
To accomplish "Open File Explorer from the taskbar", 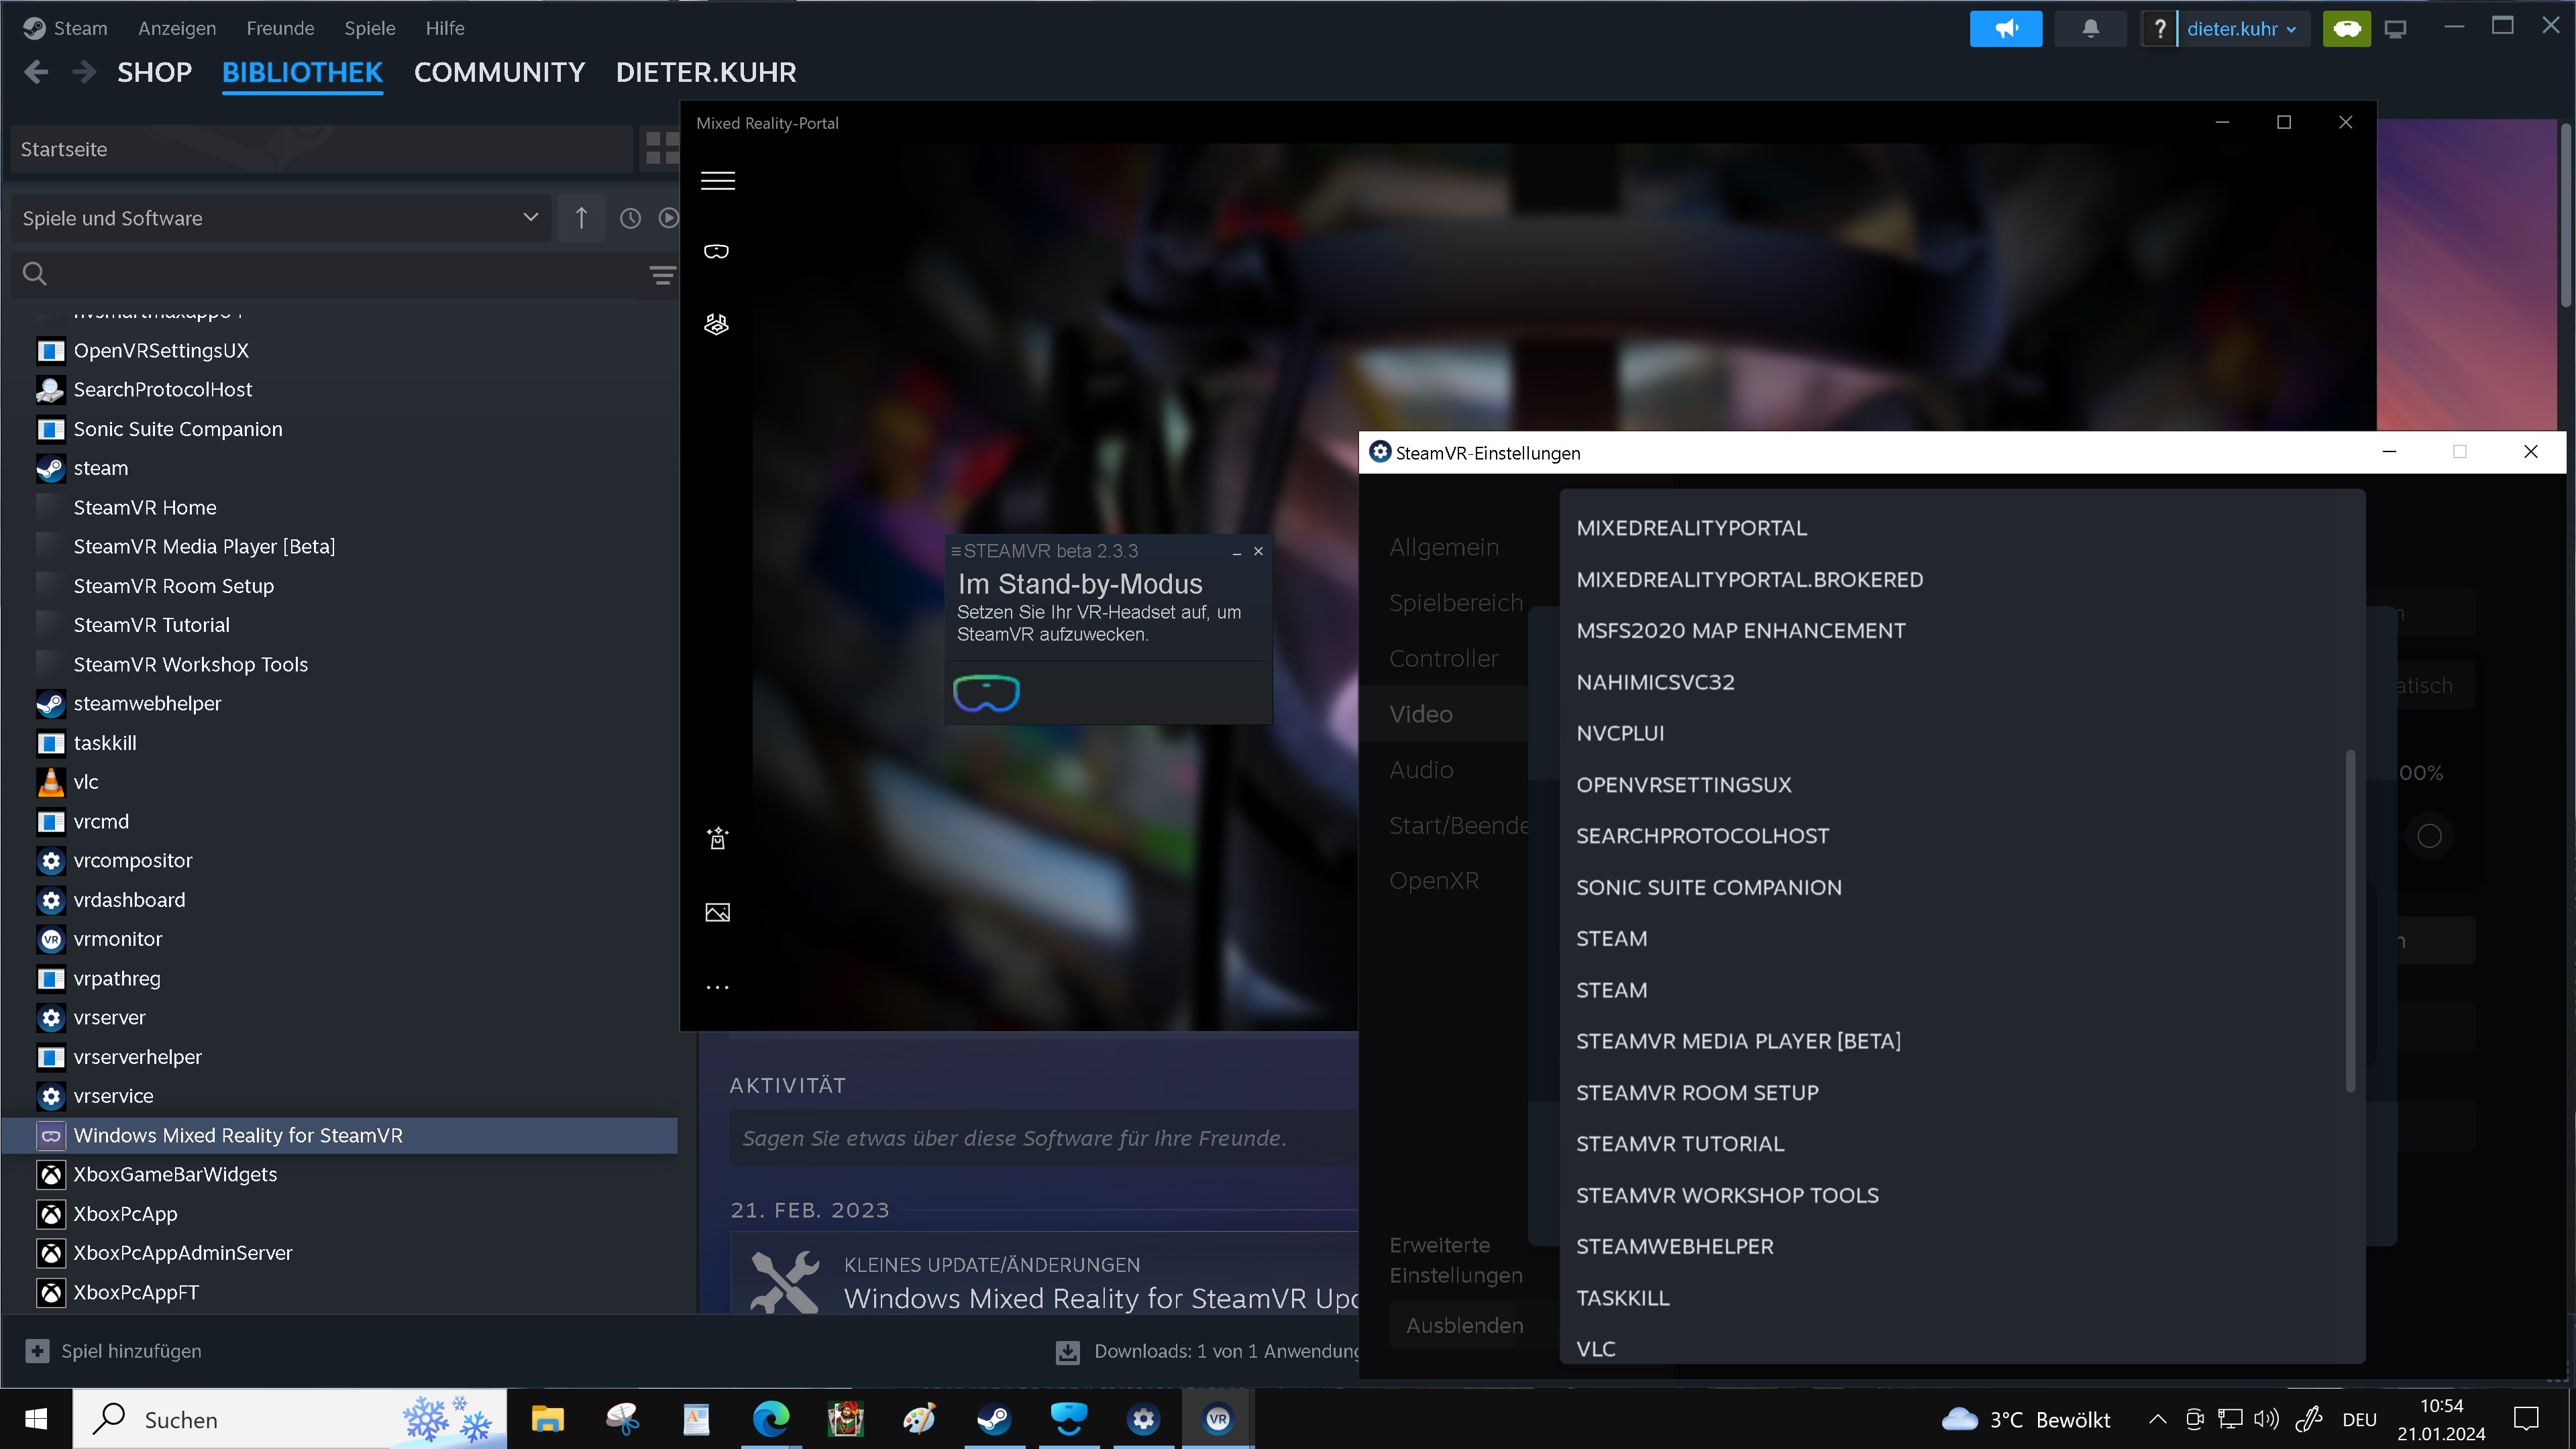I will [x=547, y=1418].
